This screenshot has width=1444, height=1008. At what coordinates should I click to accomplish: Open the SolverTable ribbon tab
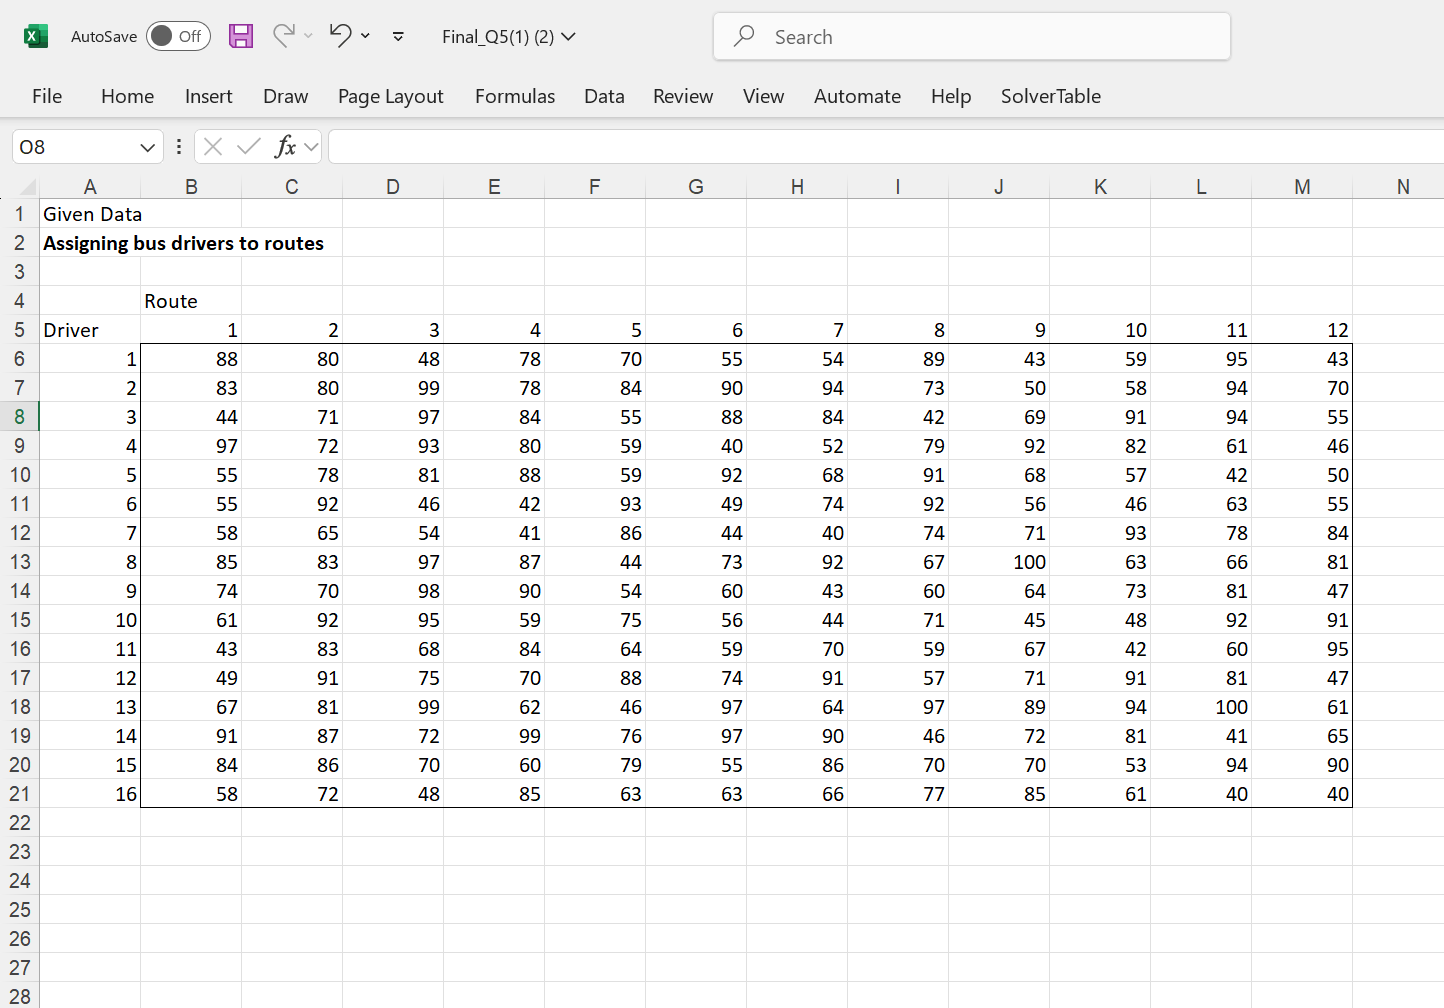[x=1050, y=96]
